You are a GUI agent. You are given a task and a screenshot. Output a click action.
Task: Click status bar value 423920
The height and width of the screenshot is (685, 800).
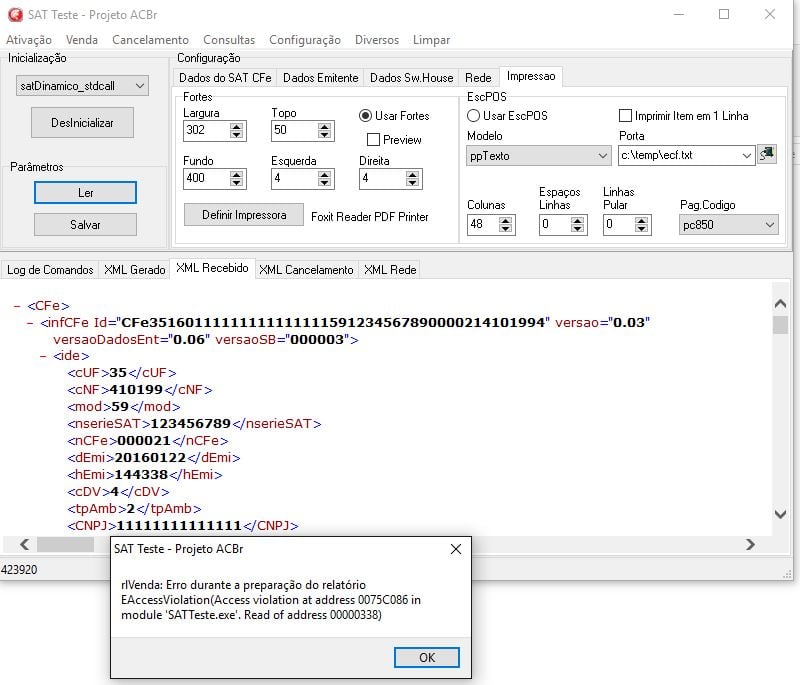coord(19,570)
